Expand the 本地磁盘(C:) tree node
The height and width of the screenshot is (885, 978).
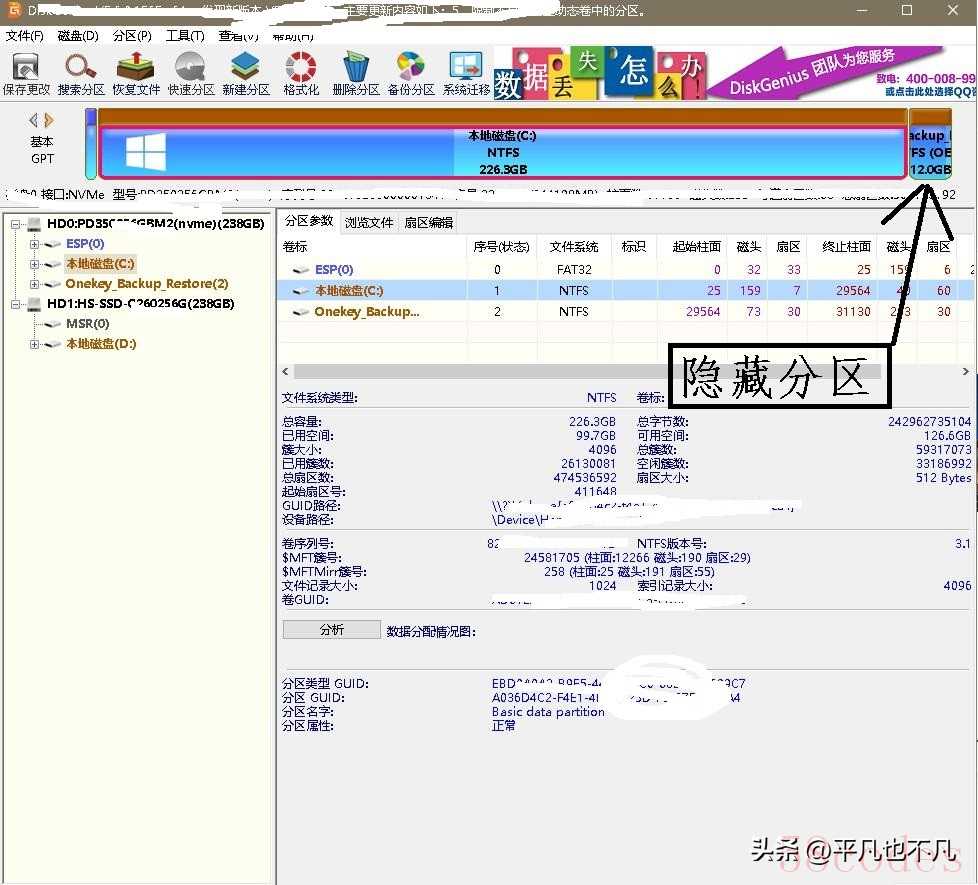click(x=34, y=264)
